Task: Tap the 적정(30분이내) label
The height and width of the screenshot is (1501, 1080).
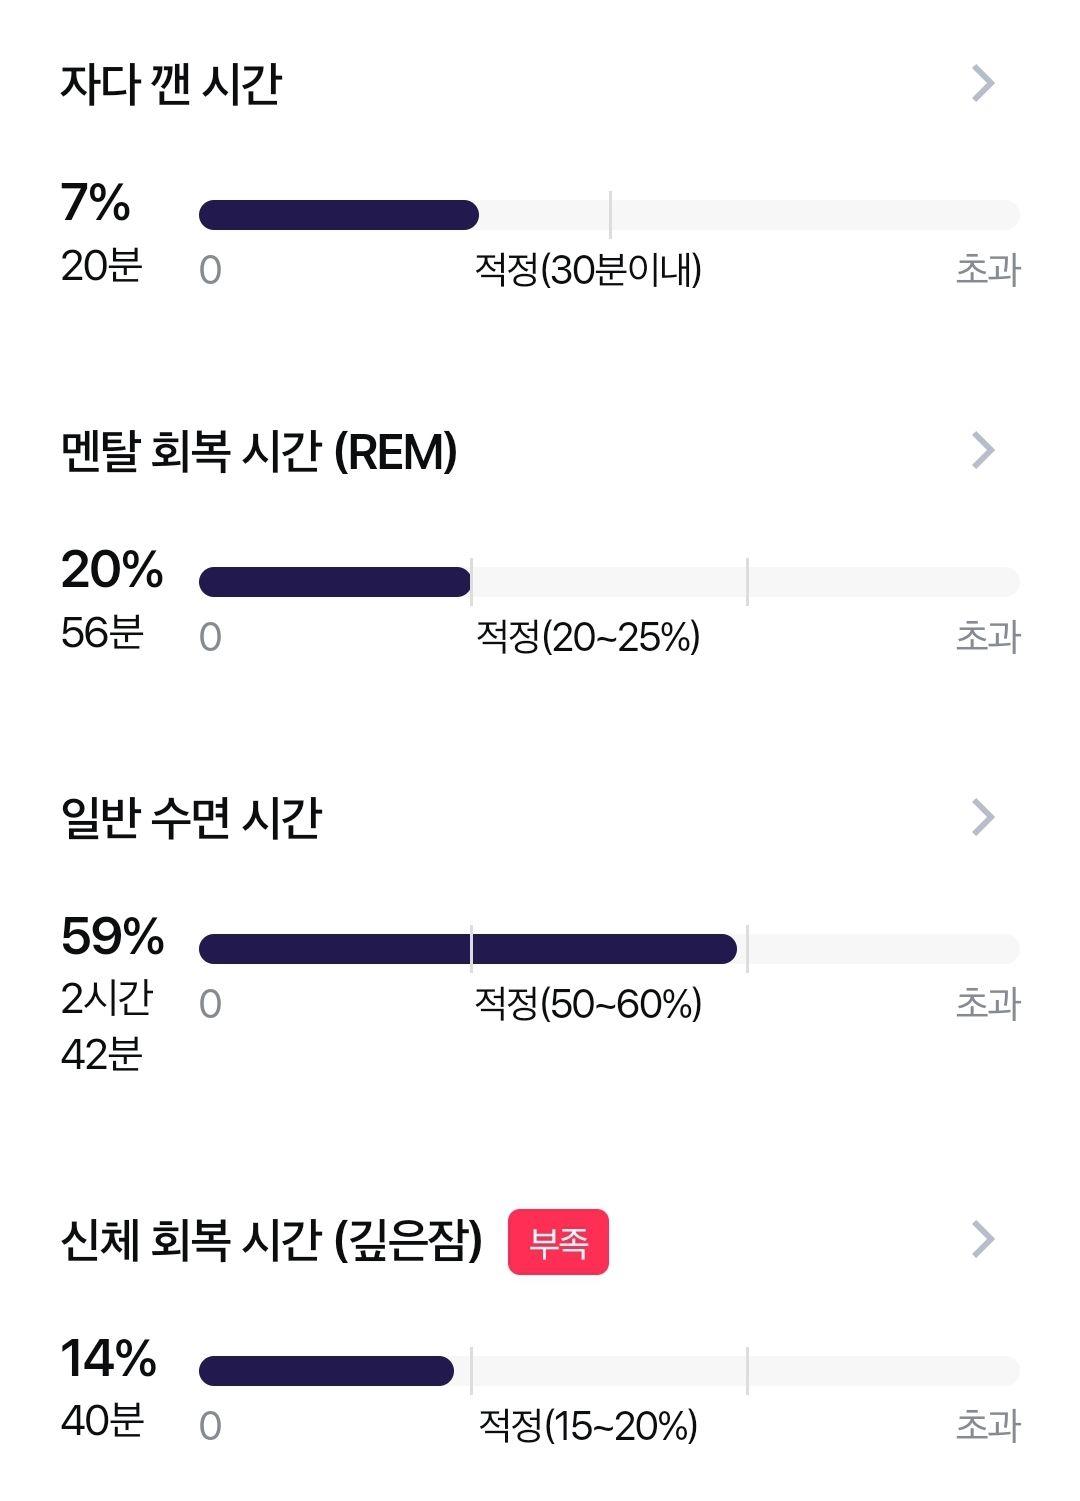Action: point(588,270)
